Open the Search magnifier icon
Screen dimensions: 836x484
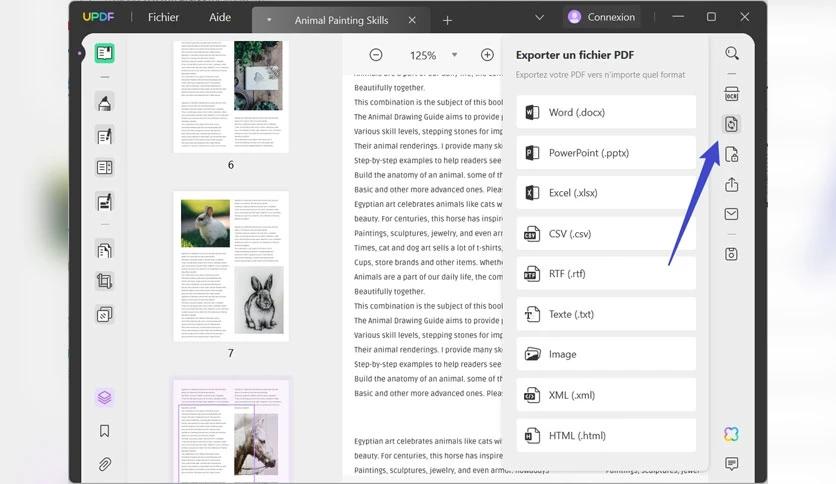coord(732,53)
